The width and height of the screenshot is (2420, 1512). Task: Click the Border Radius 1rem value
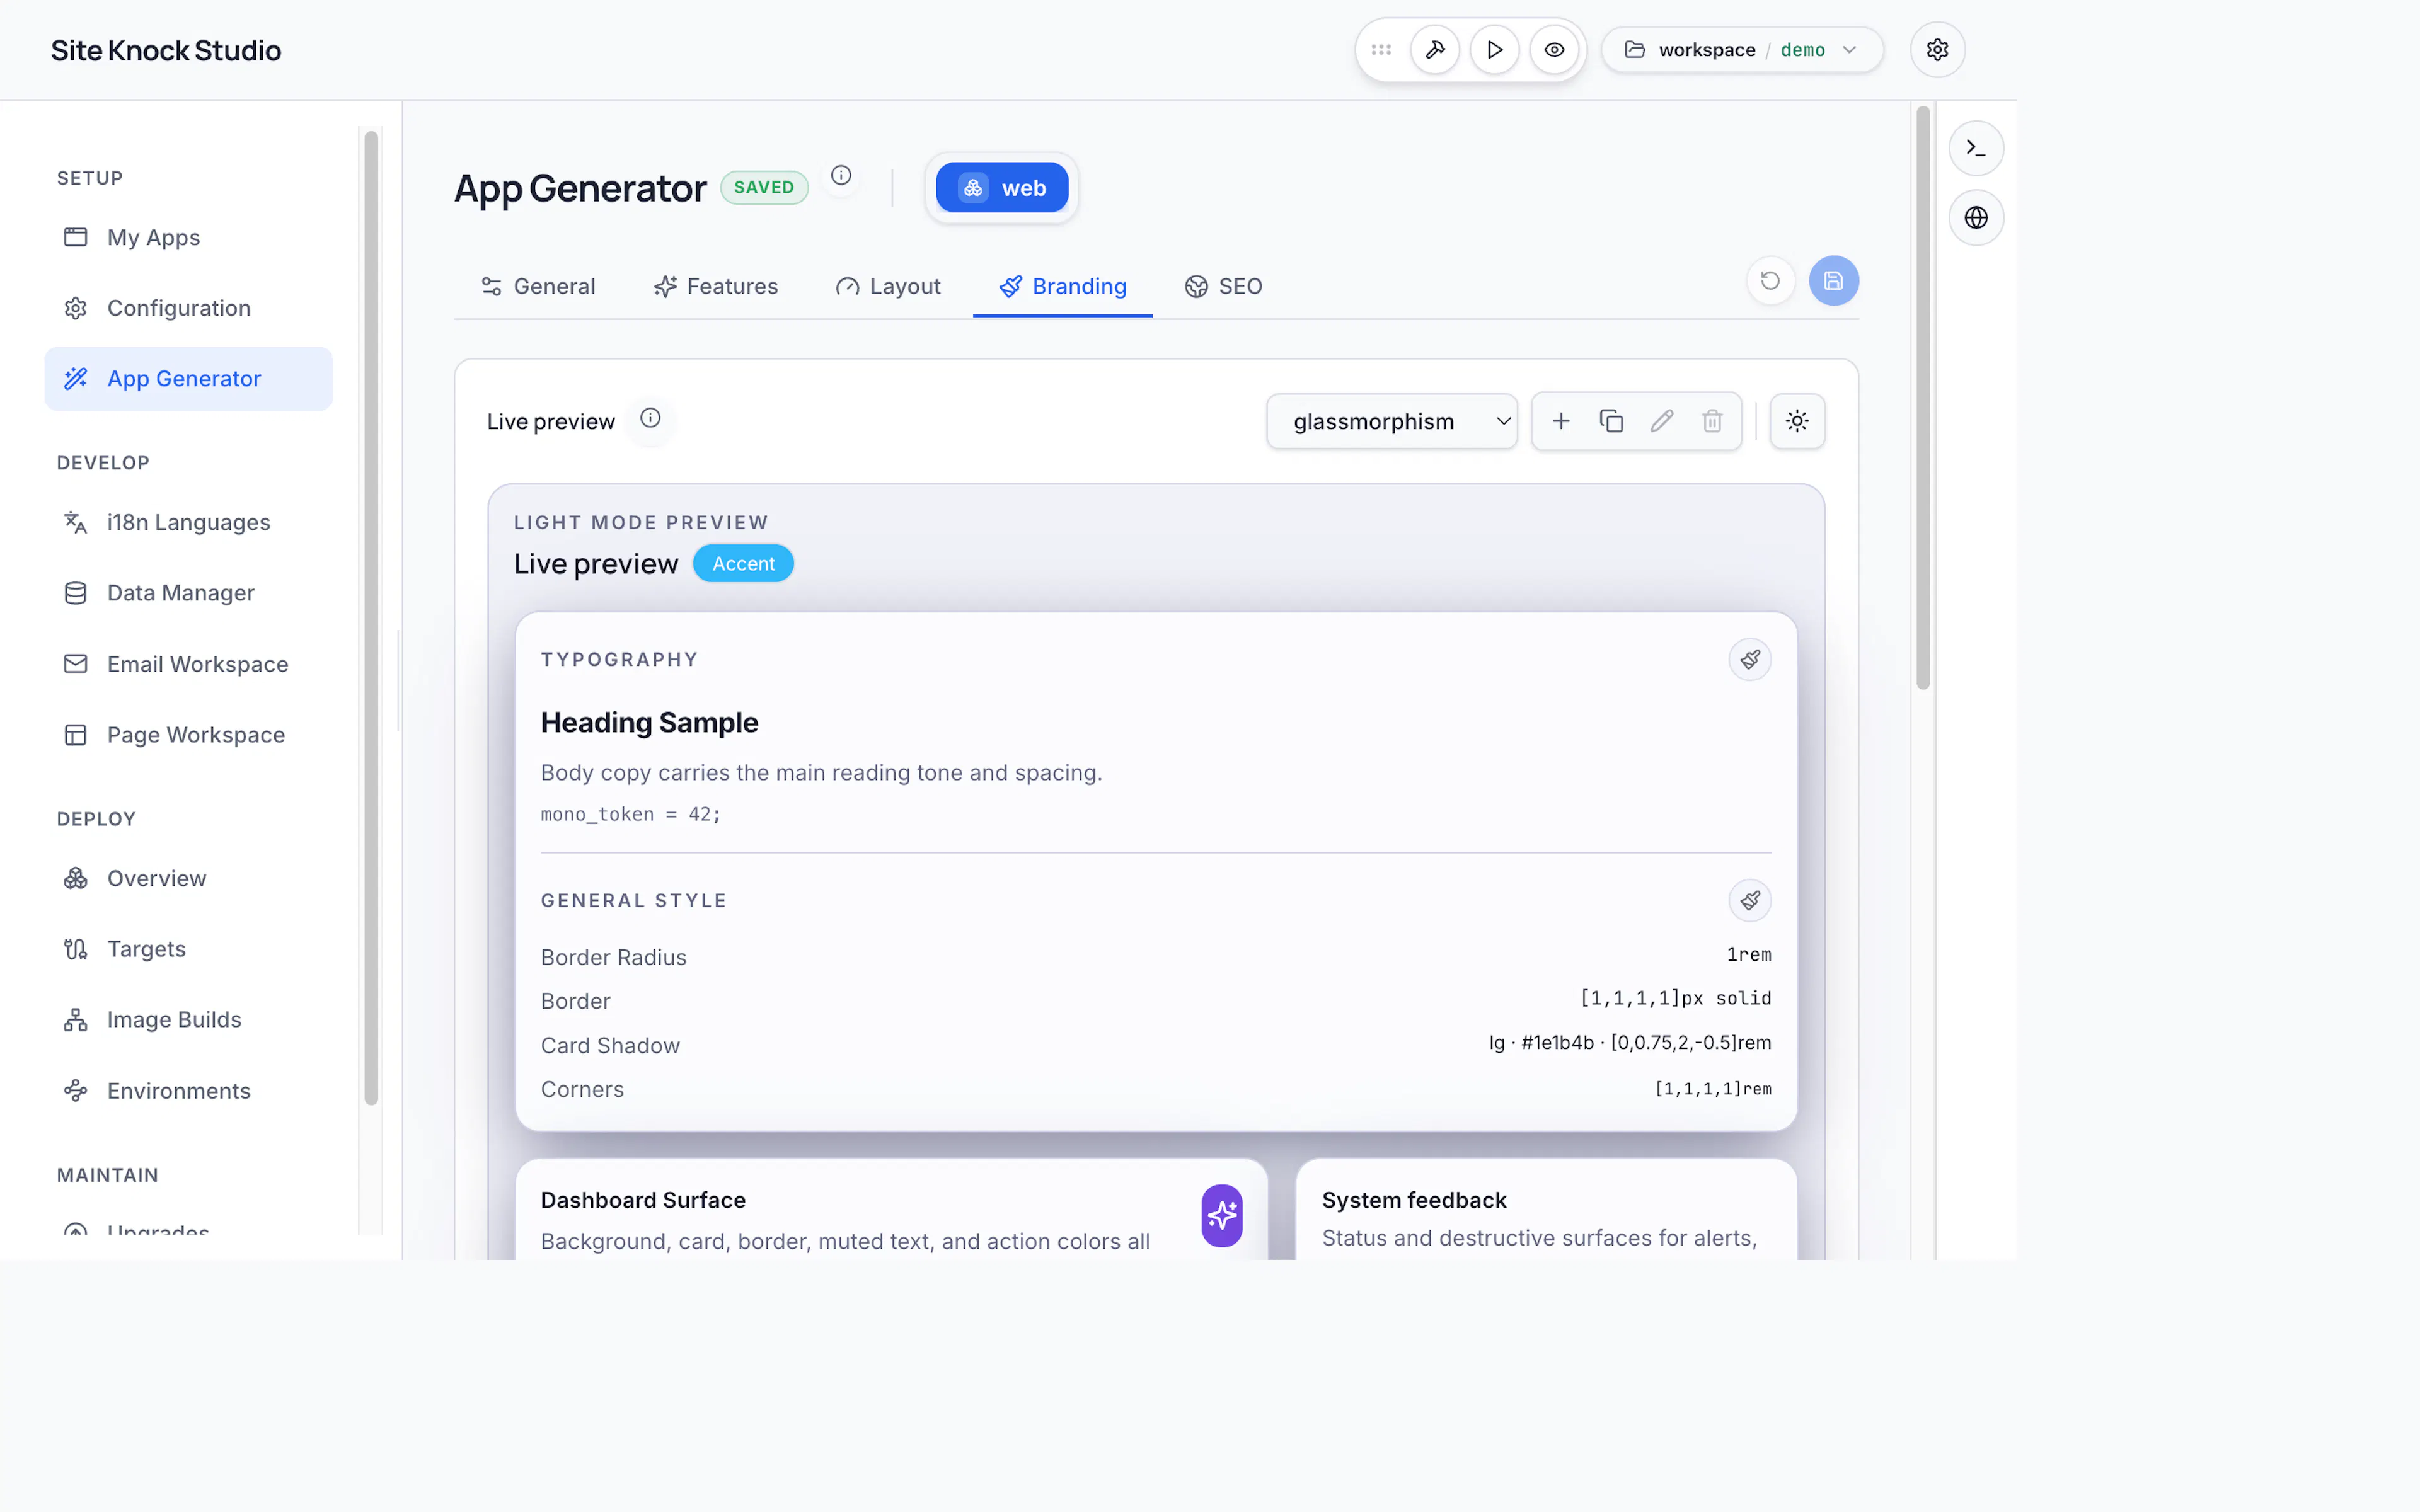(x=1749, y=955)
